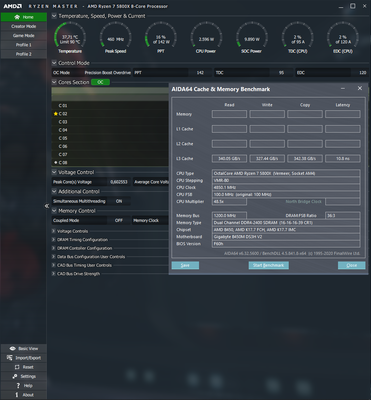The width and height of the screenshot is (371, 400).
Task: Click the Temperature gauge
Action: click(70, 38)
